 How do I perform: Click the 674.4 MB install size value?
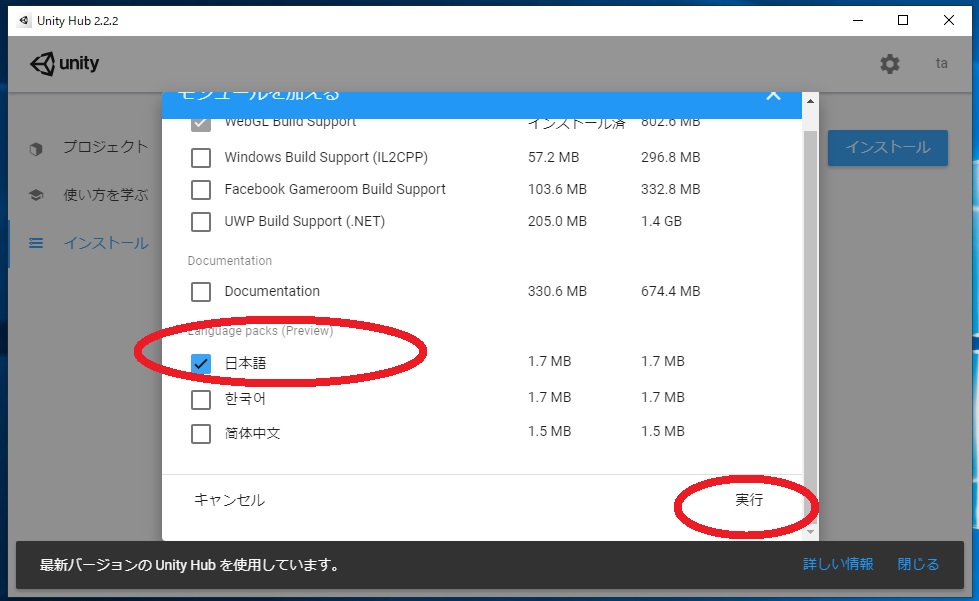671,291
